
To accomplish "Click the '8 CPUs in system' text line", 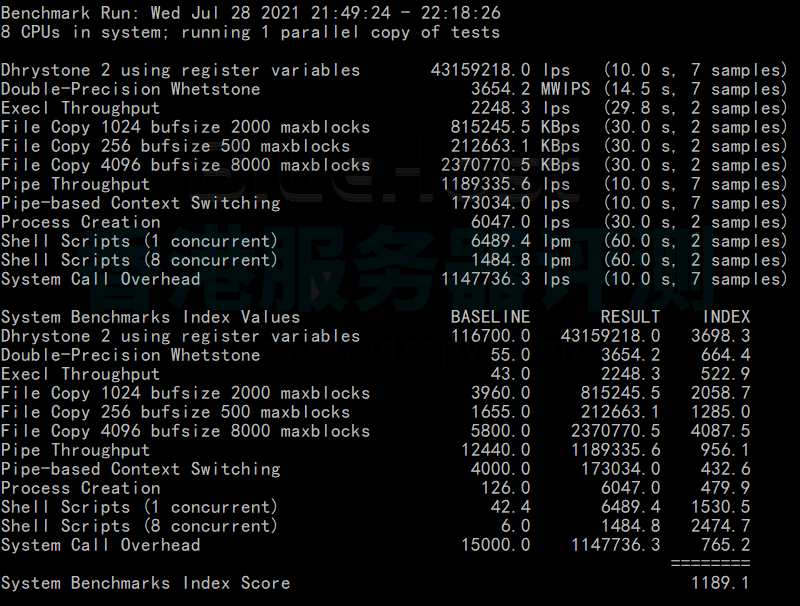I will (250, 32).
